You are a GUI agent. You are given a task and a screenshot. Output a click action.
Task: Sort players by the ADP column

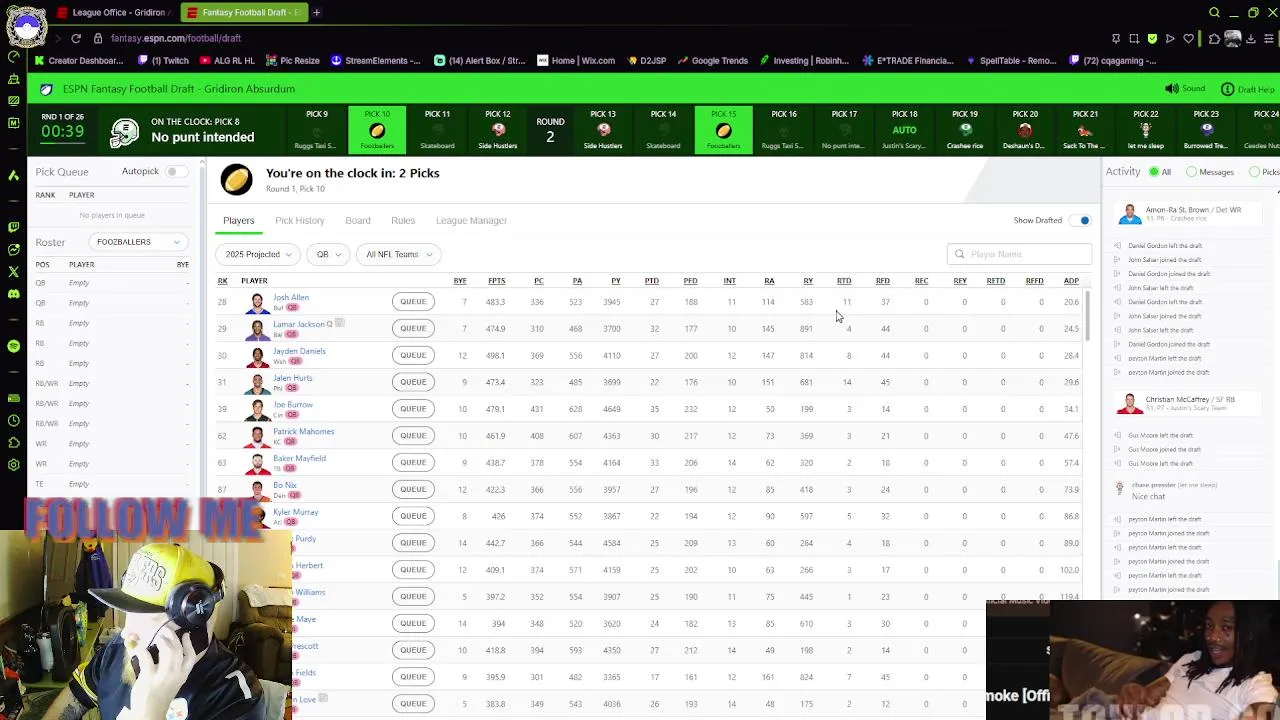coord(1071,281)
